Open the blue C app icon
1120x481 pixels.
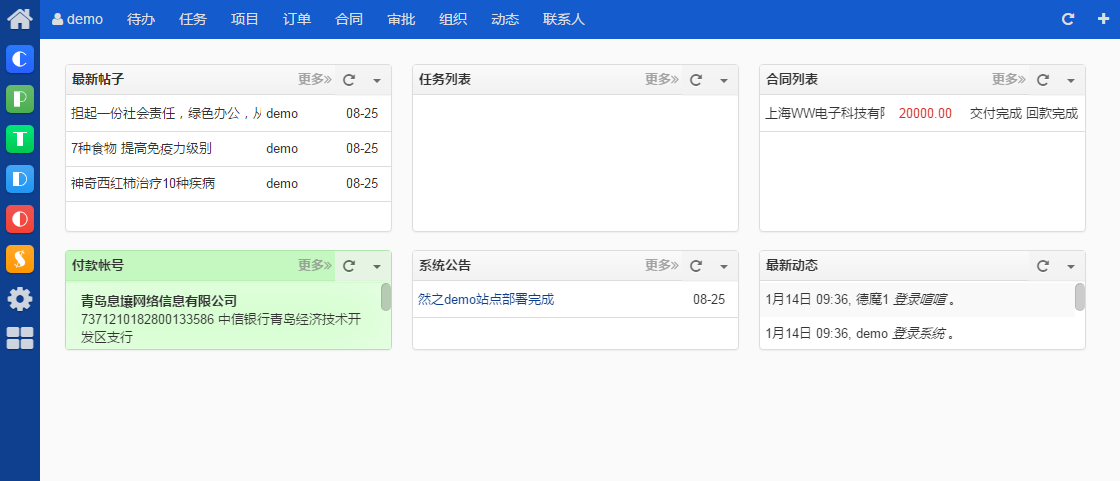[x=20, y=59]
